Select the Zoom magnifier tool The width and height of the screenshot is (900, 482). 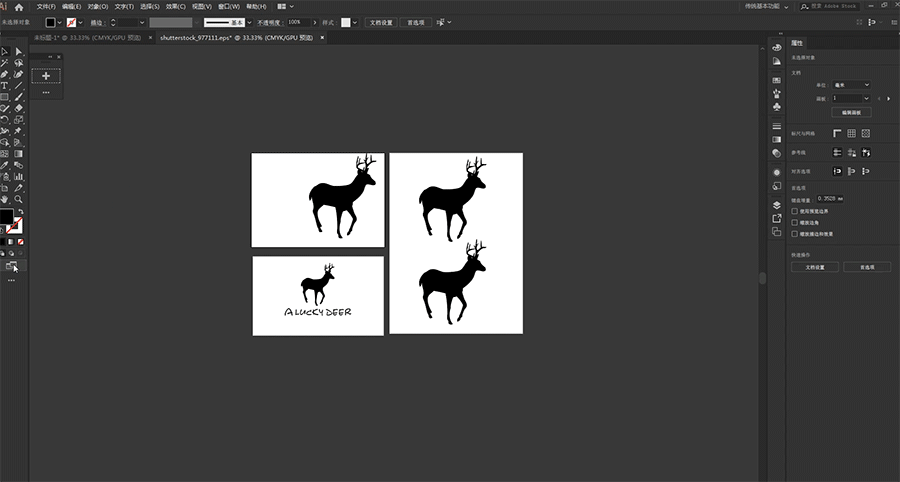pos(18,199)
